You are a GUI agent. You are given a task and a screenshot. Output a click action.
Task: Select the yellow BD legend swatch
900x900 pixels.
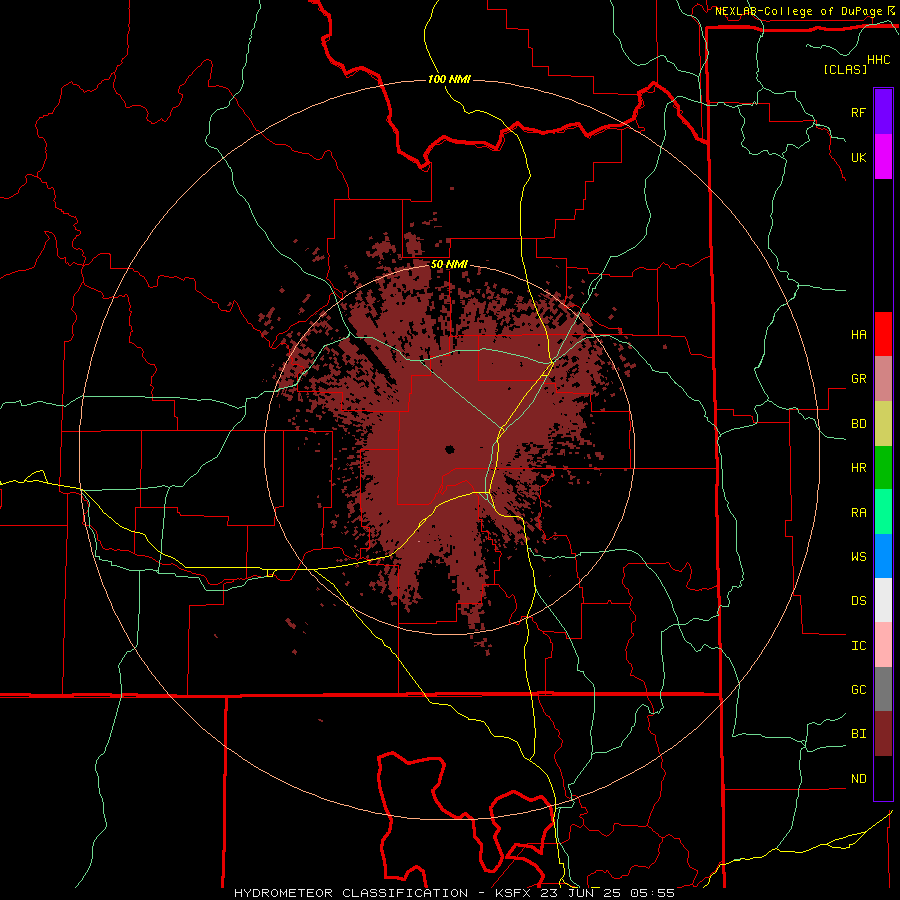[x=883, y=424]
